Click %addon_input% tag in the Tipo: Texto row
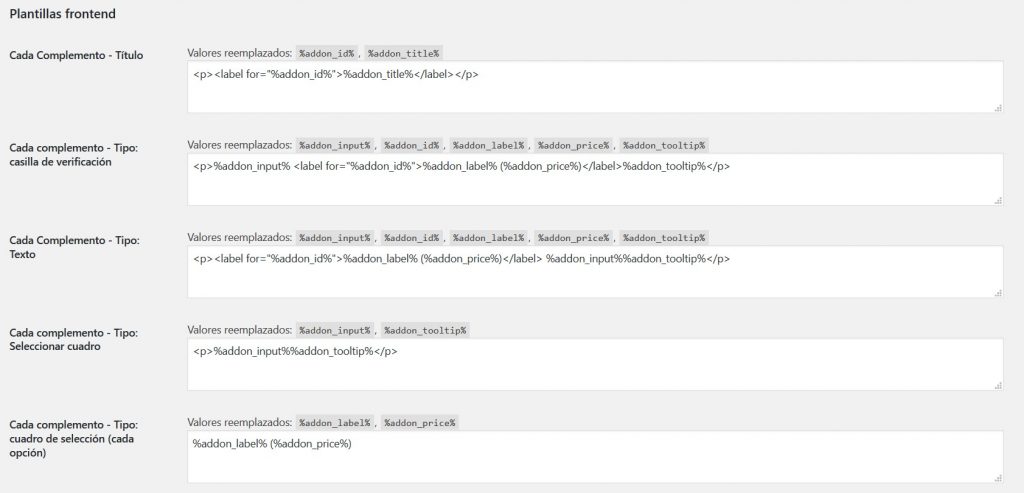Screen dimensions: 1024x493 (335, 238)
